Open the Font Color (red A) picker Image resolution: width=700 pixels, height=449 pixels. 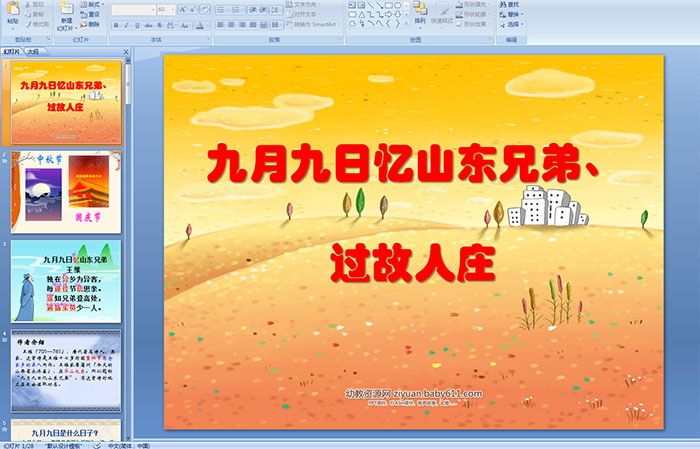[200, 25]
